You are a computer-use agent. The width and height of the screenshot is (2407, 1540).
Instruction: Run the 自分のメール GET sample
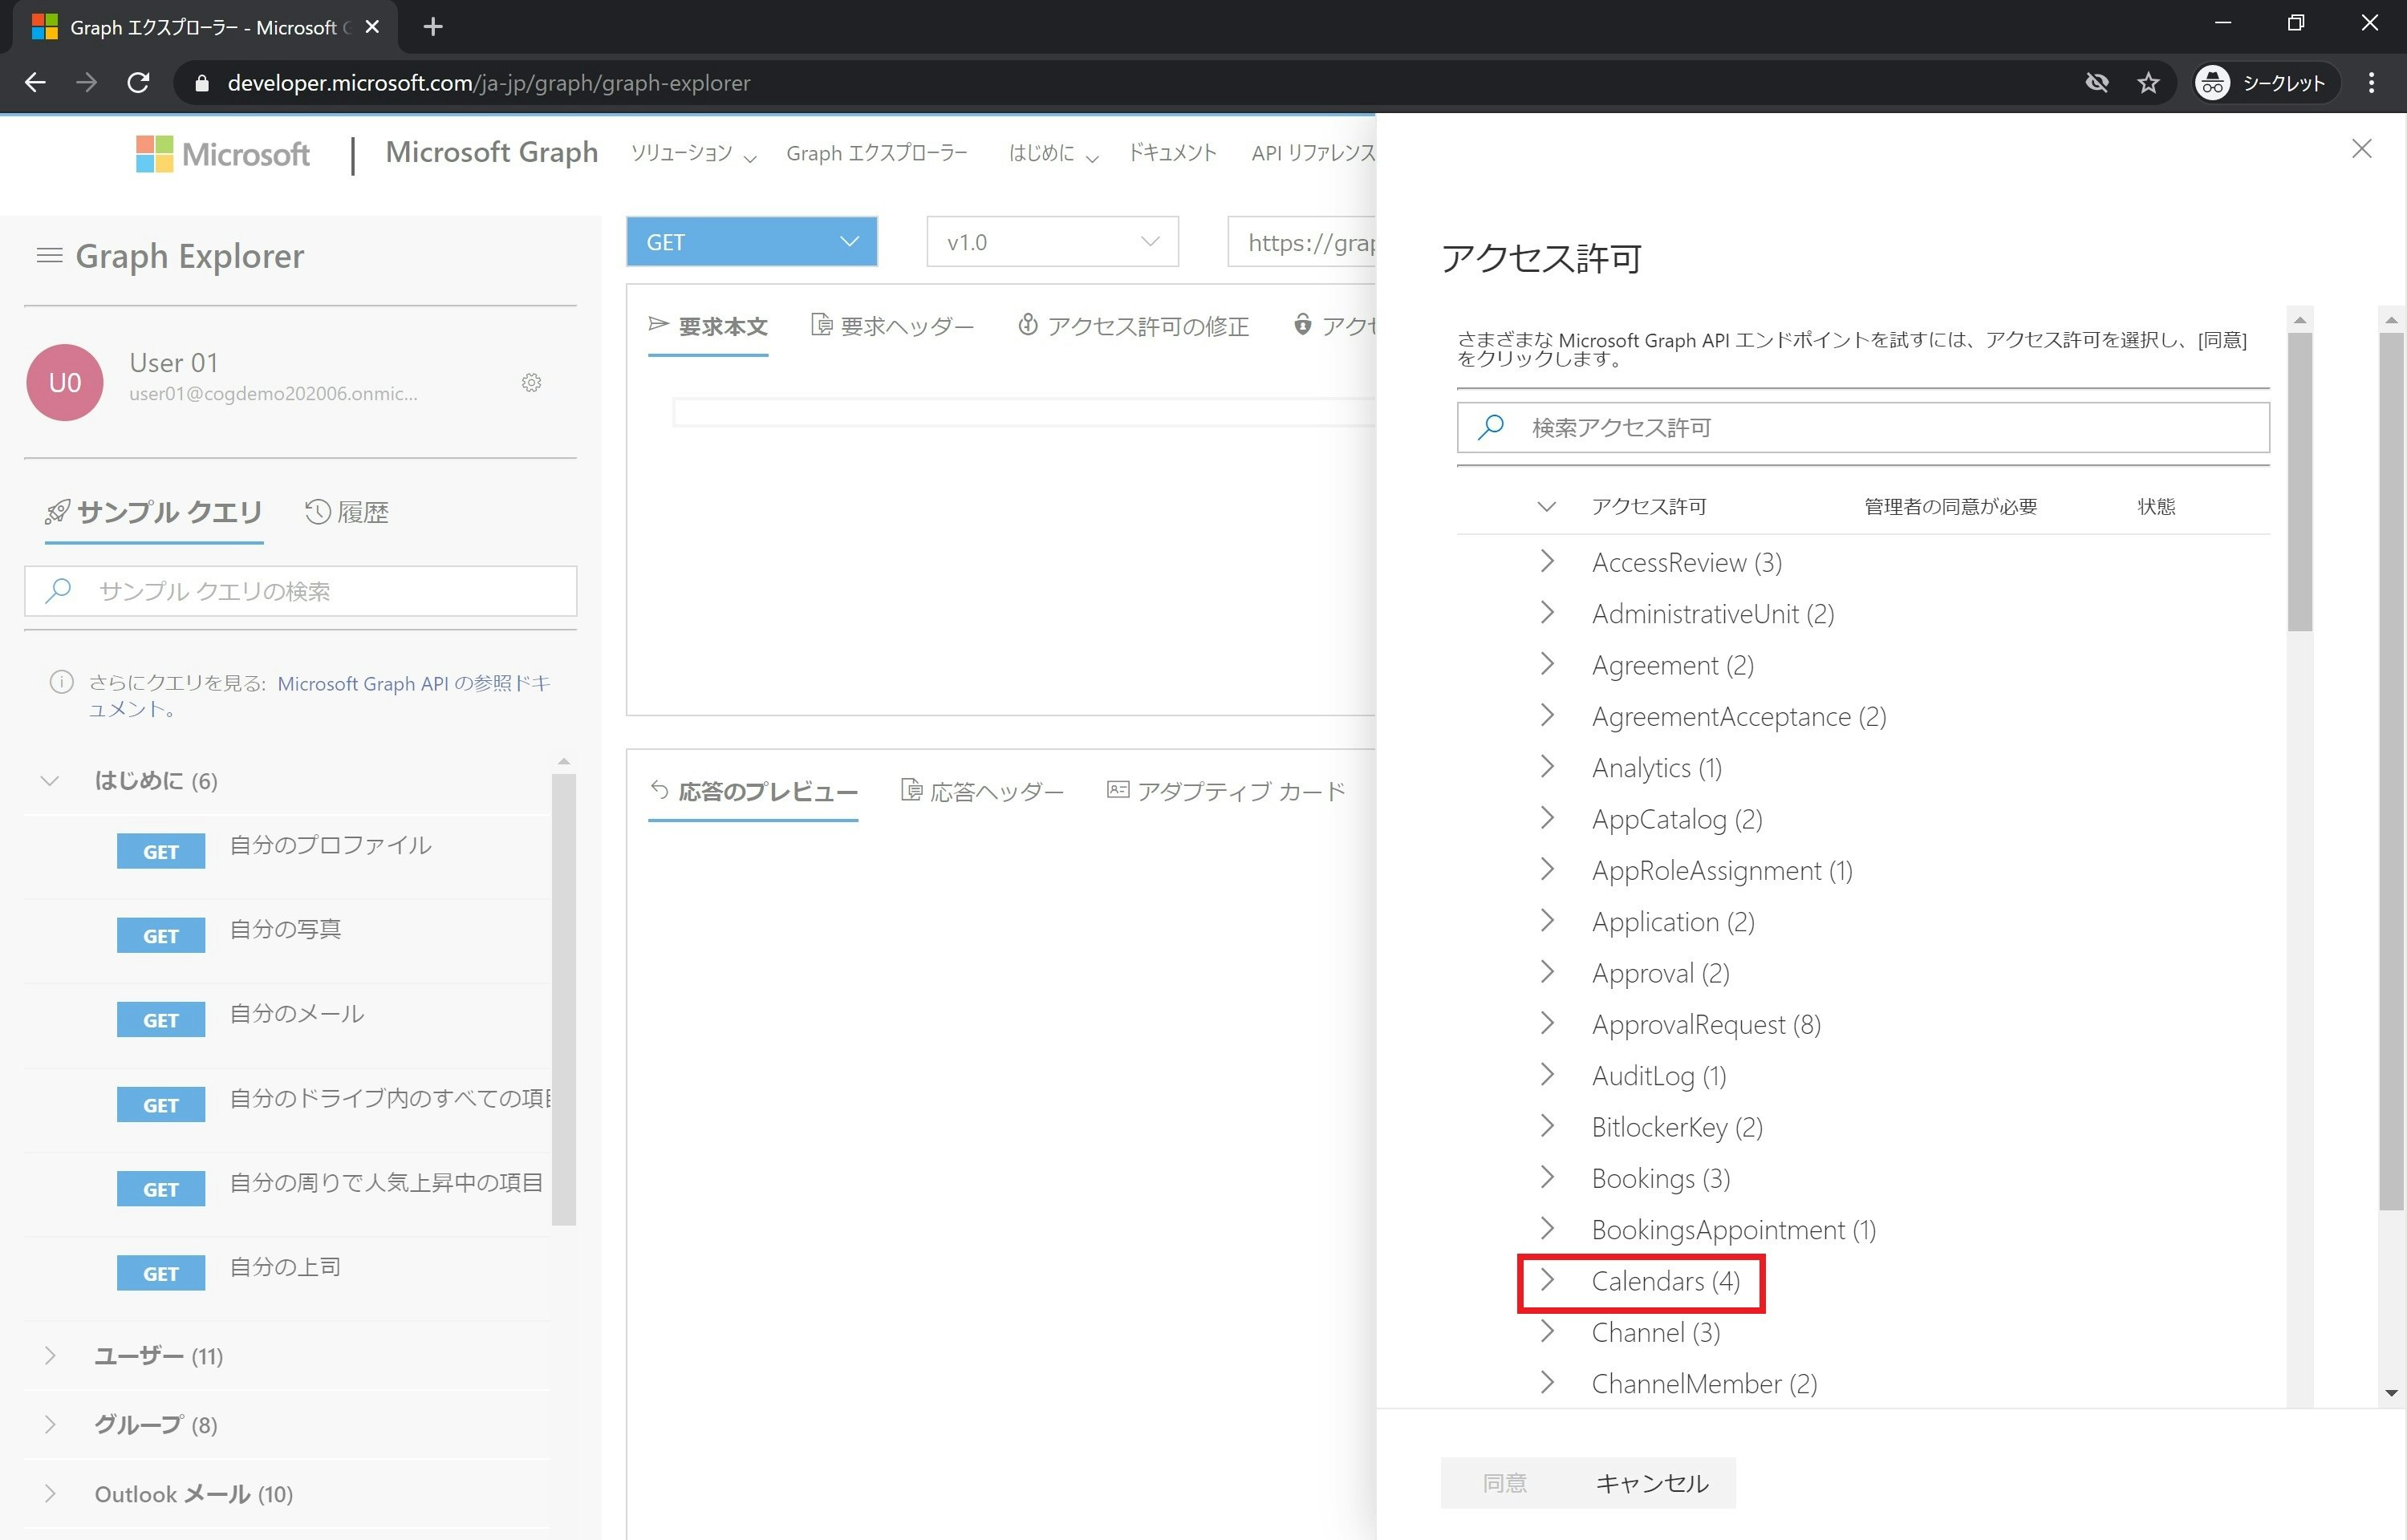(x=161, y=1019)
